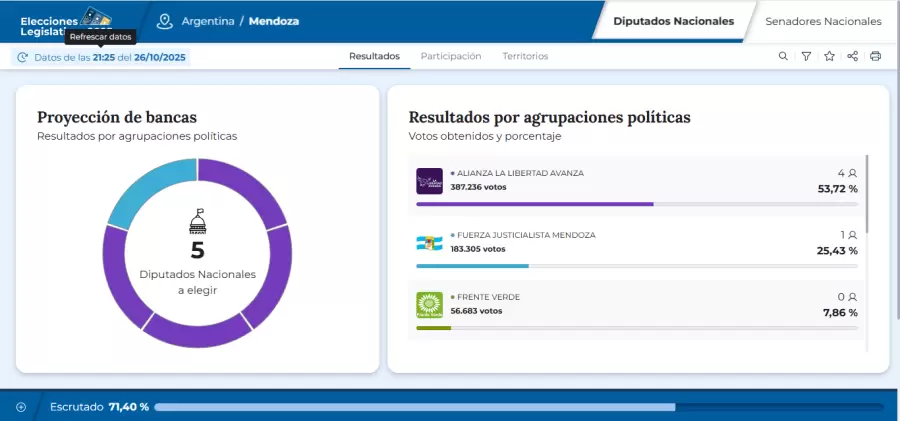This screenshot has height=421, width=900.
Task: Select the Resultados tab
Action: point(374,56)
